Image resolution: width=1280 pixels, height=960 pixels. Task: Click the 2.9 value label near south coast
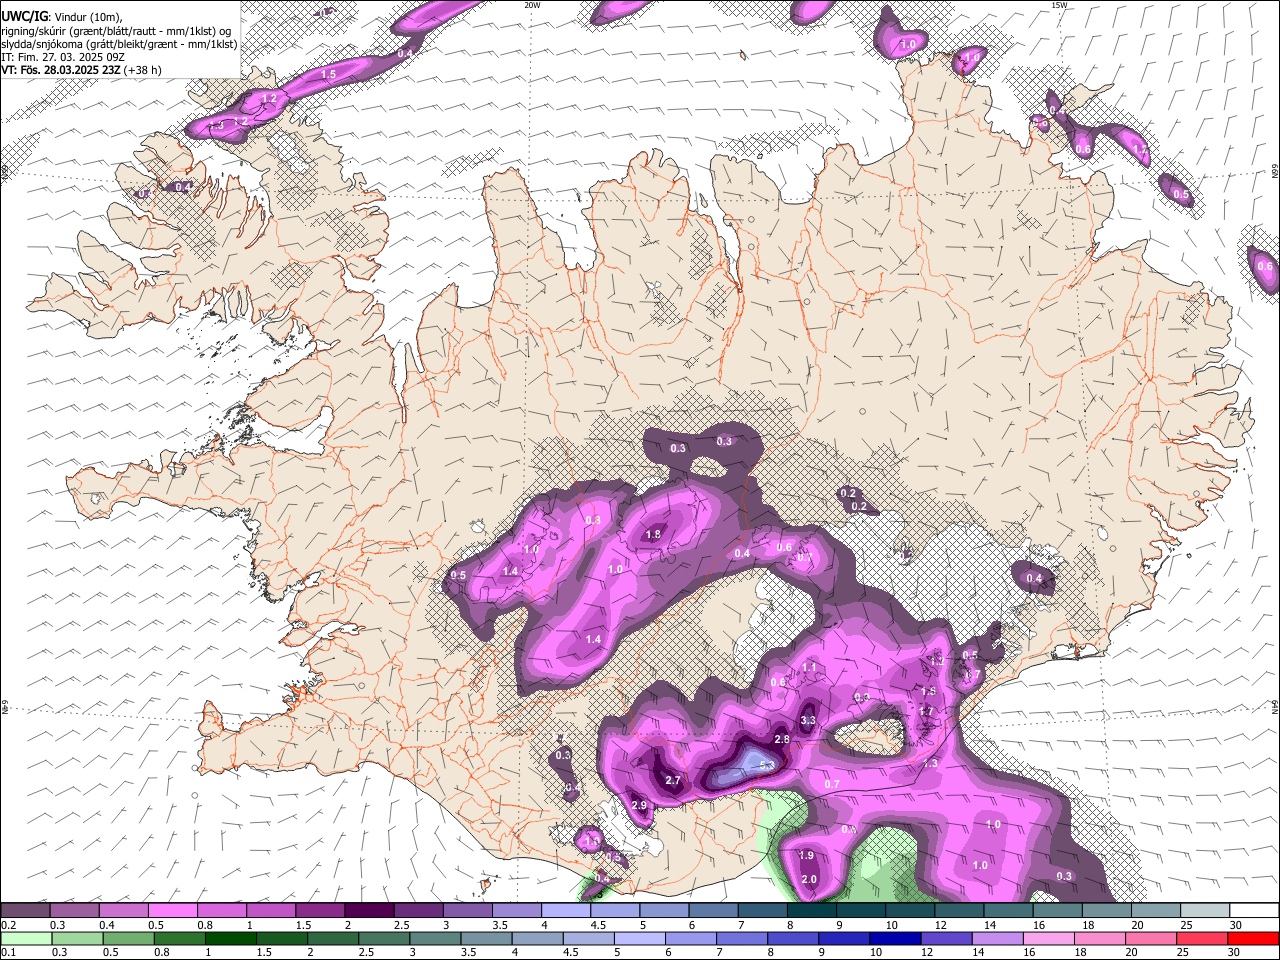pyautogui.click(x=639, y=805)
